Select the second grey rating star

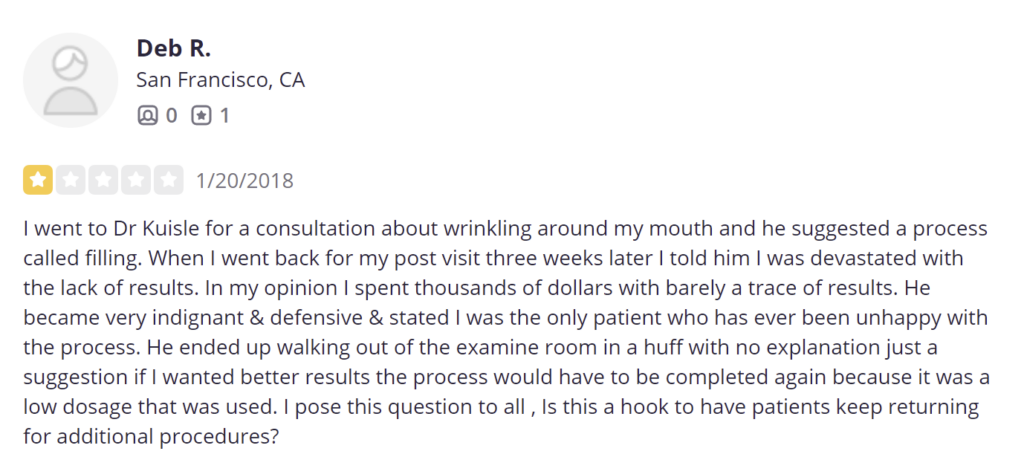click(x=71, y=180)
